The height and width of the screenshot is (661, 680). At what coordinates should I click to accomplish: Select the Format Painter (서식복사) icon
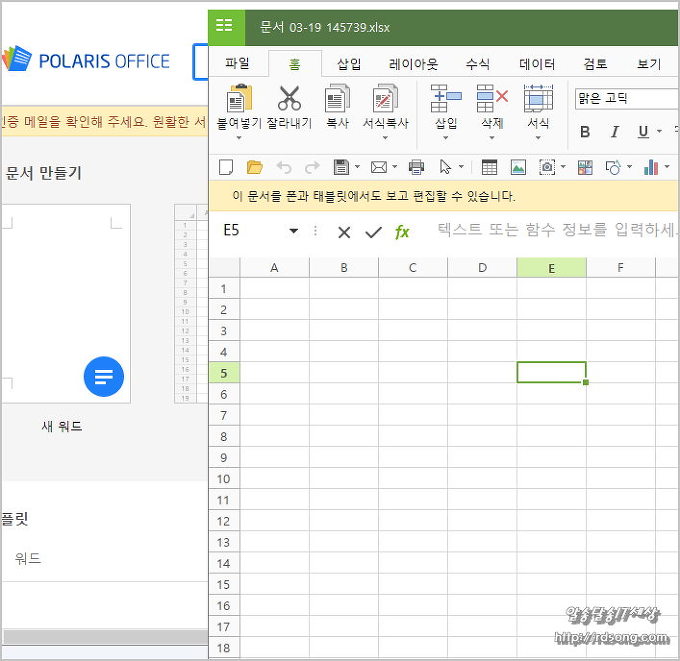(385, 100)
